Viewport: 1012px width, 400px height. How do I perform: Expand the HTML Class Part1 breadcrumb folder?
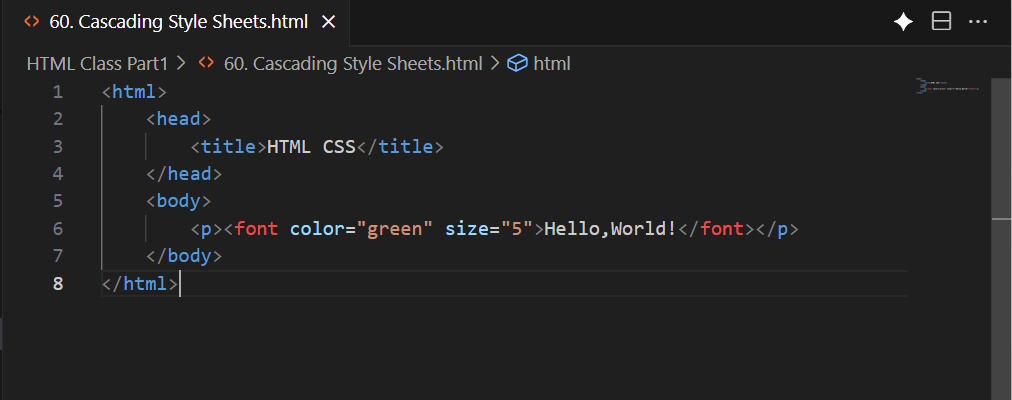97,63
